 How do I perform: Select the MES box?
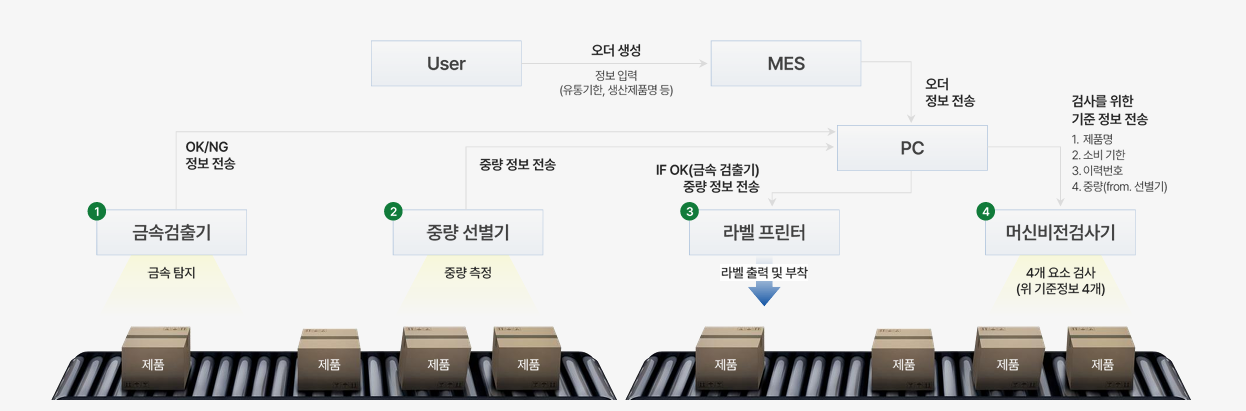[785, 64]
